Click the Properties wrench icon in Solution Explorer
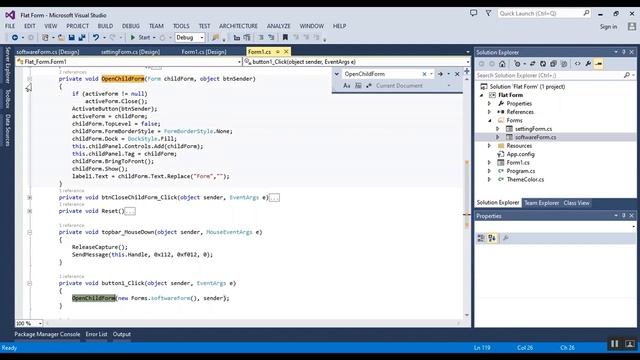640x360 pixels. click(x=588, y=64)
